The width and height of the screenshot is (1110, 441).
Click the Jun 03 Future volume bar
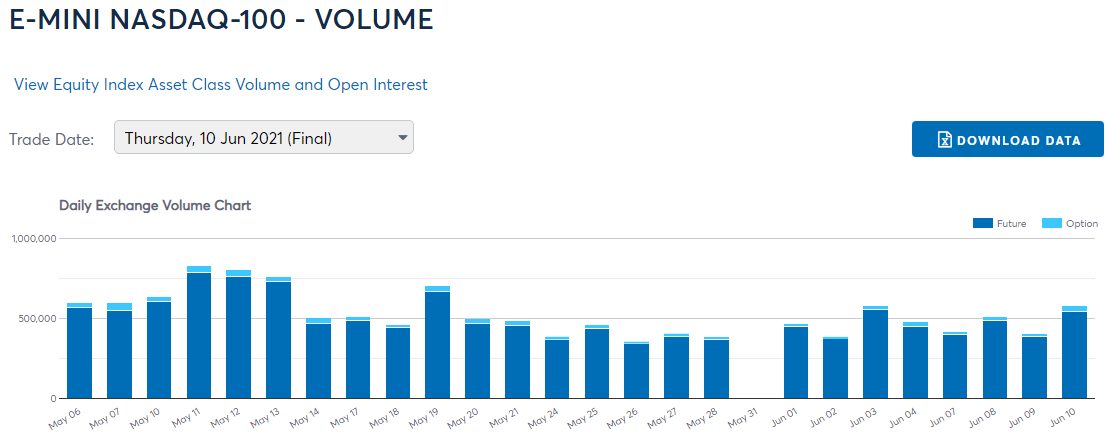[x=875, y=354]
